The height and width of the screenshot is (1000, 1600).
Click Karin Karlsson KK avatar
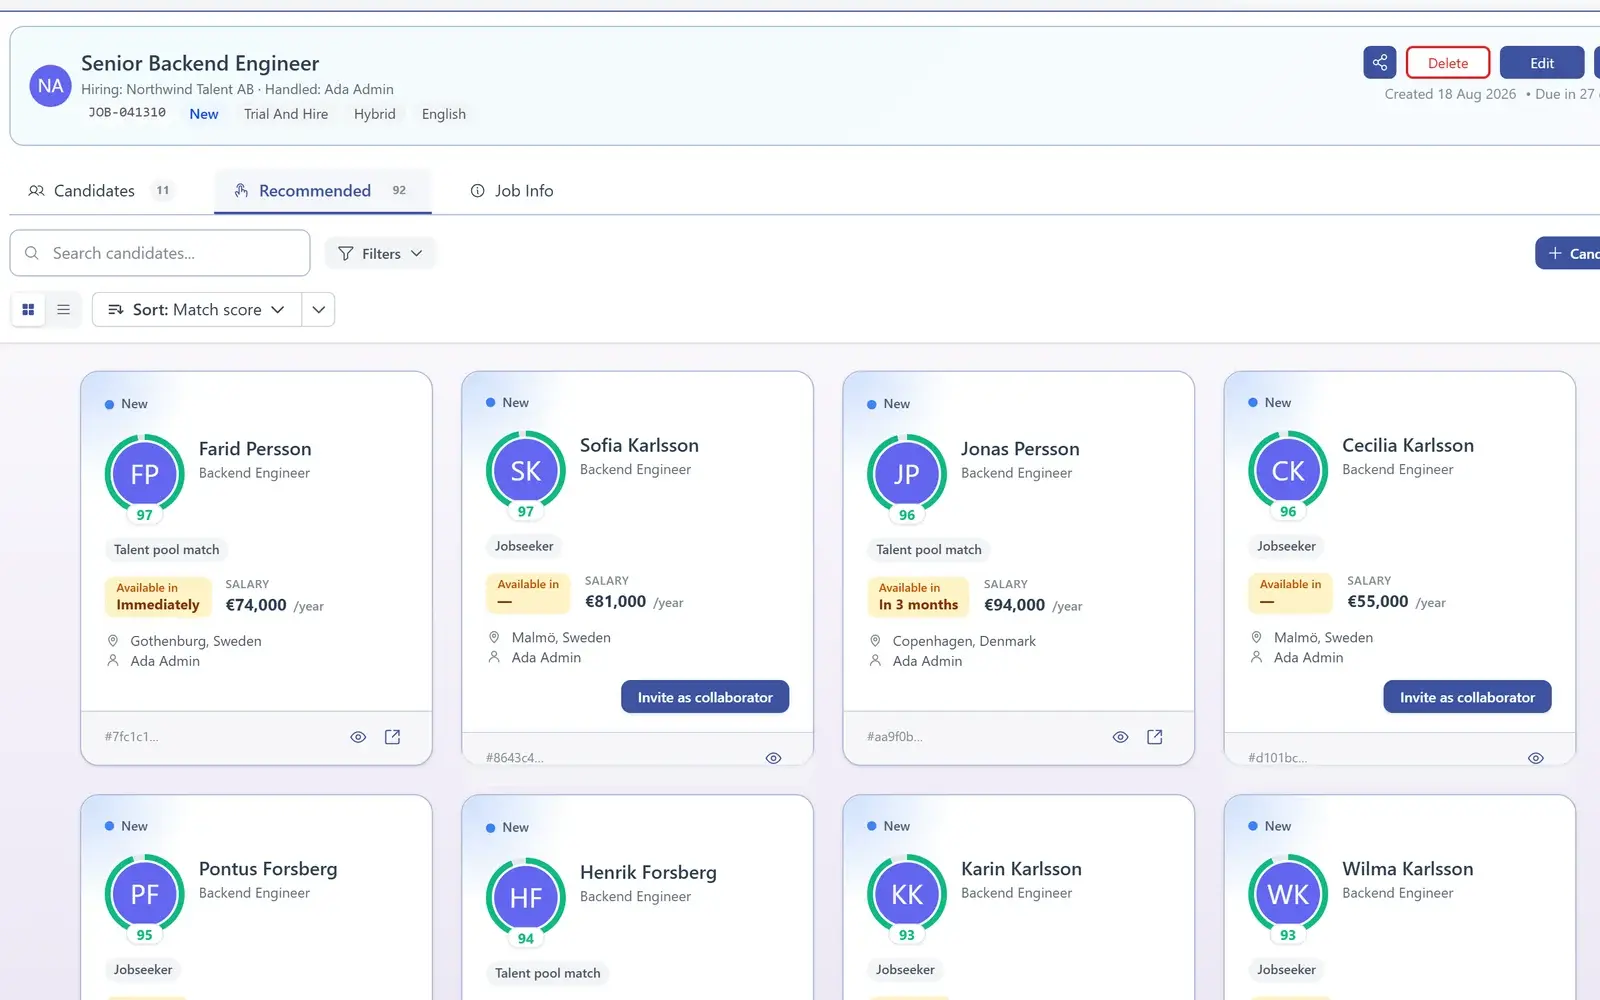click(x=907, y=894)
